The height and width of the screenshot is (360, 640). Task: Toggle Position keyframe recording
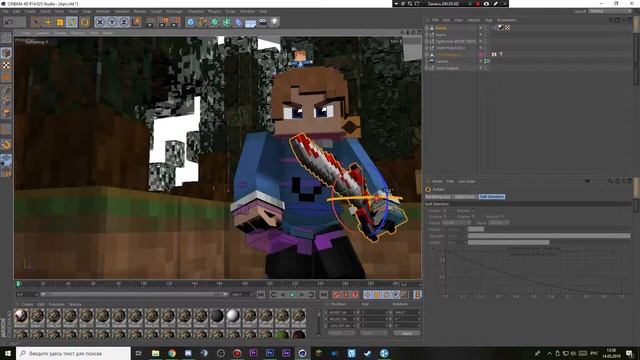click(367, 294)
